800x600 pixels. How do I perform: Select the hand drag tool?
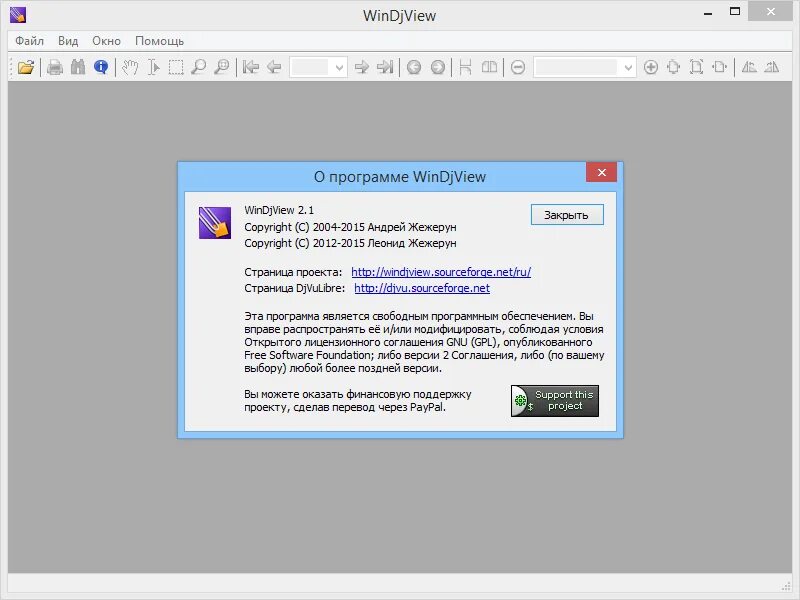click(130, 67)
